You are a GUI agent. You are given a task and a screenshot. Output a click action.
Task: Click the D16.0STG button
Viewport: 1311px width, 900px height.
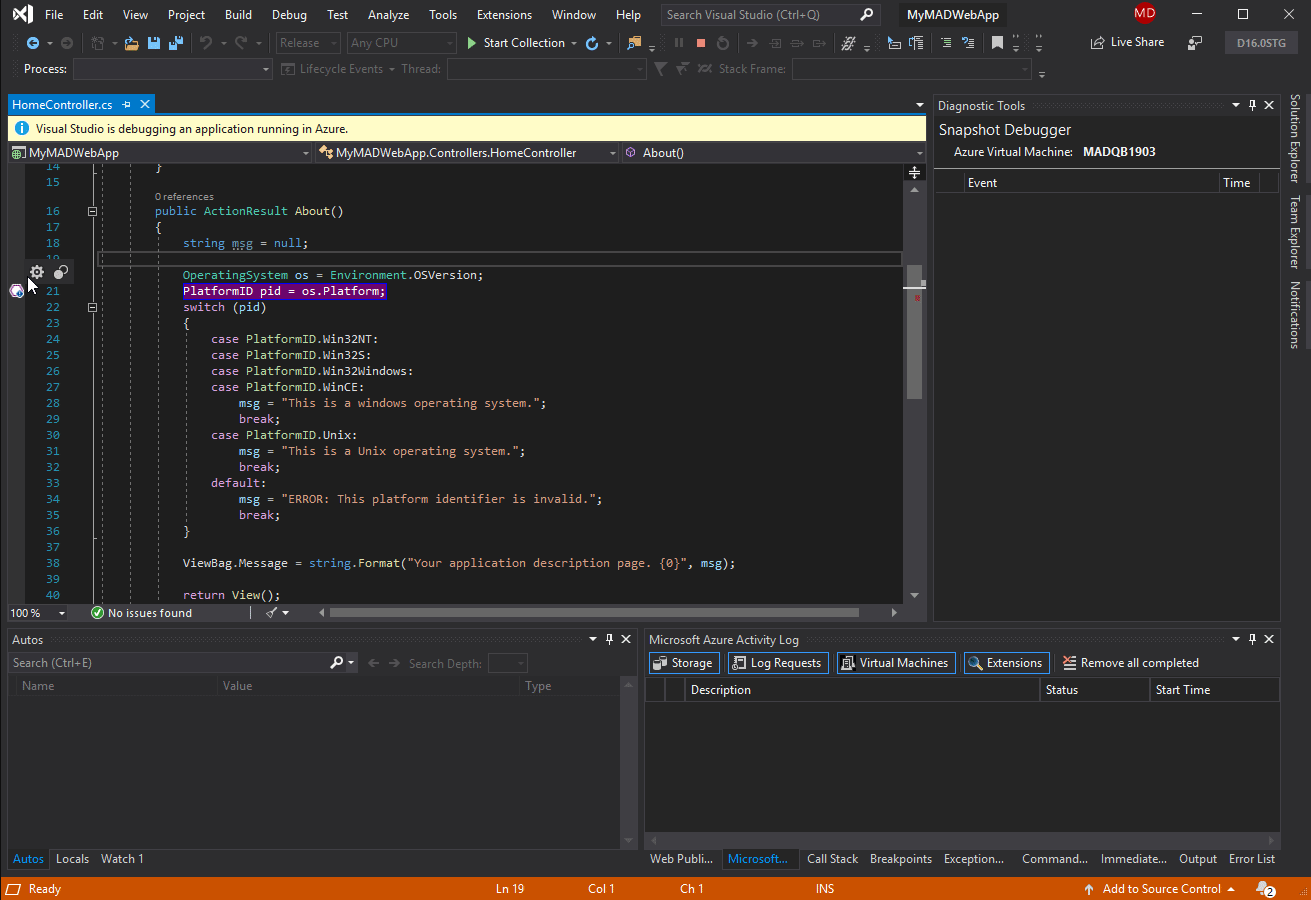[x=1261, y=43]
